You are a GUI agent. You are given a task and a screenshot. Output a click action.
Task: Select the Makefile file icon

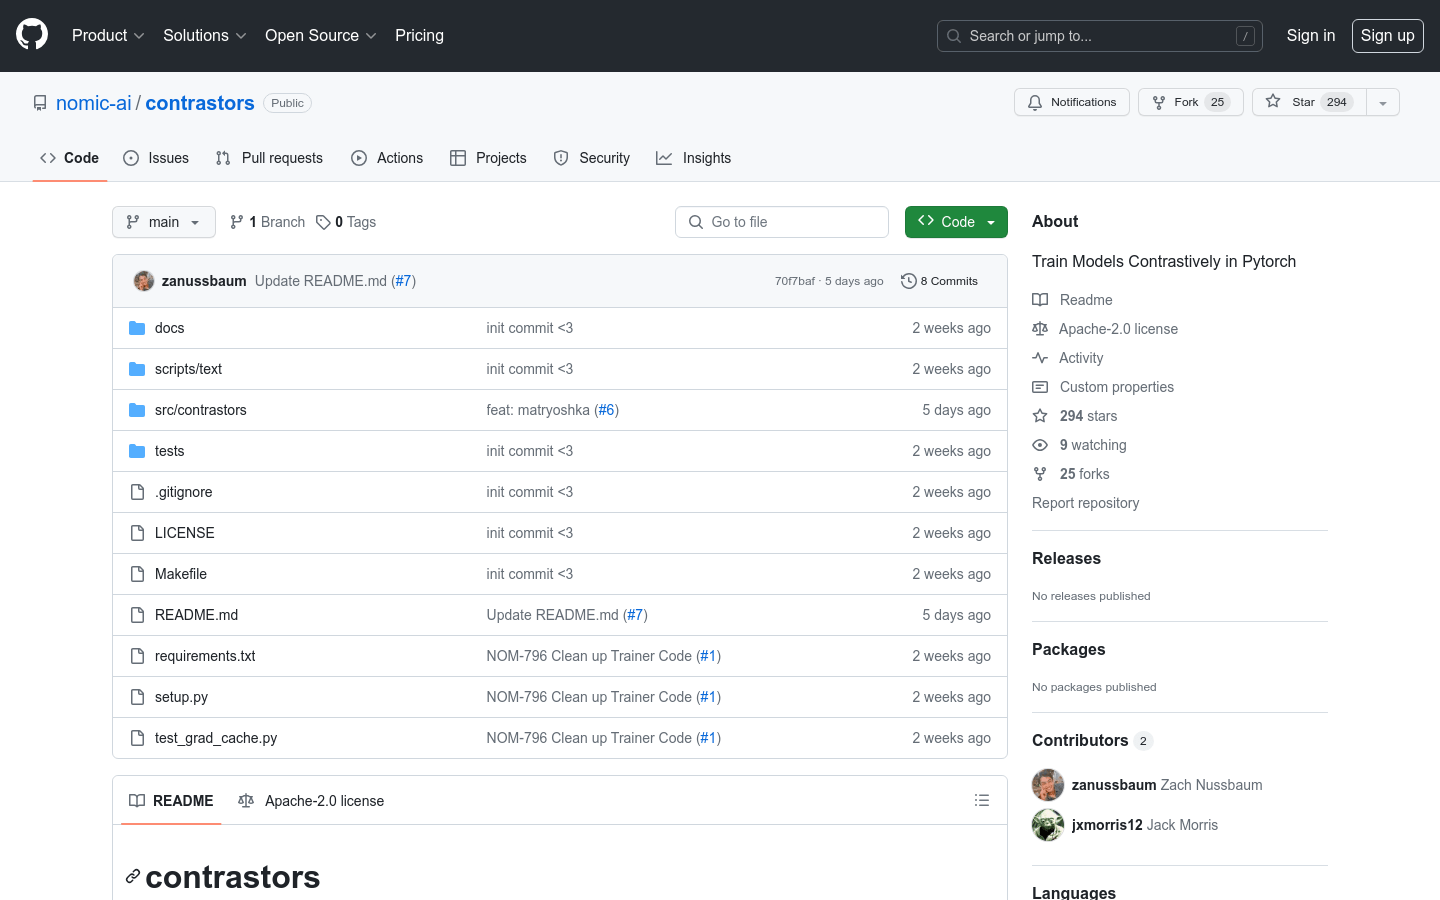[x=137, y=574]
